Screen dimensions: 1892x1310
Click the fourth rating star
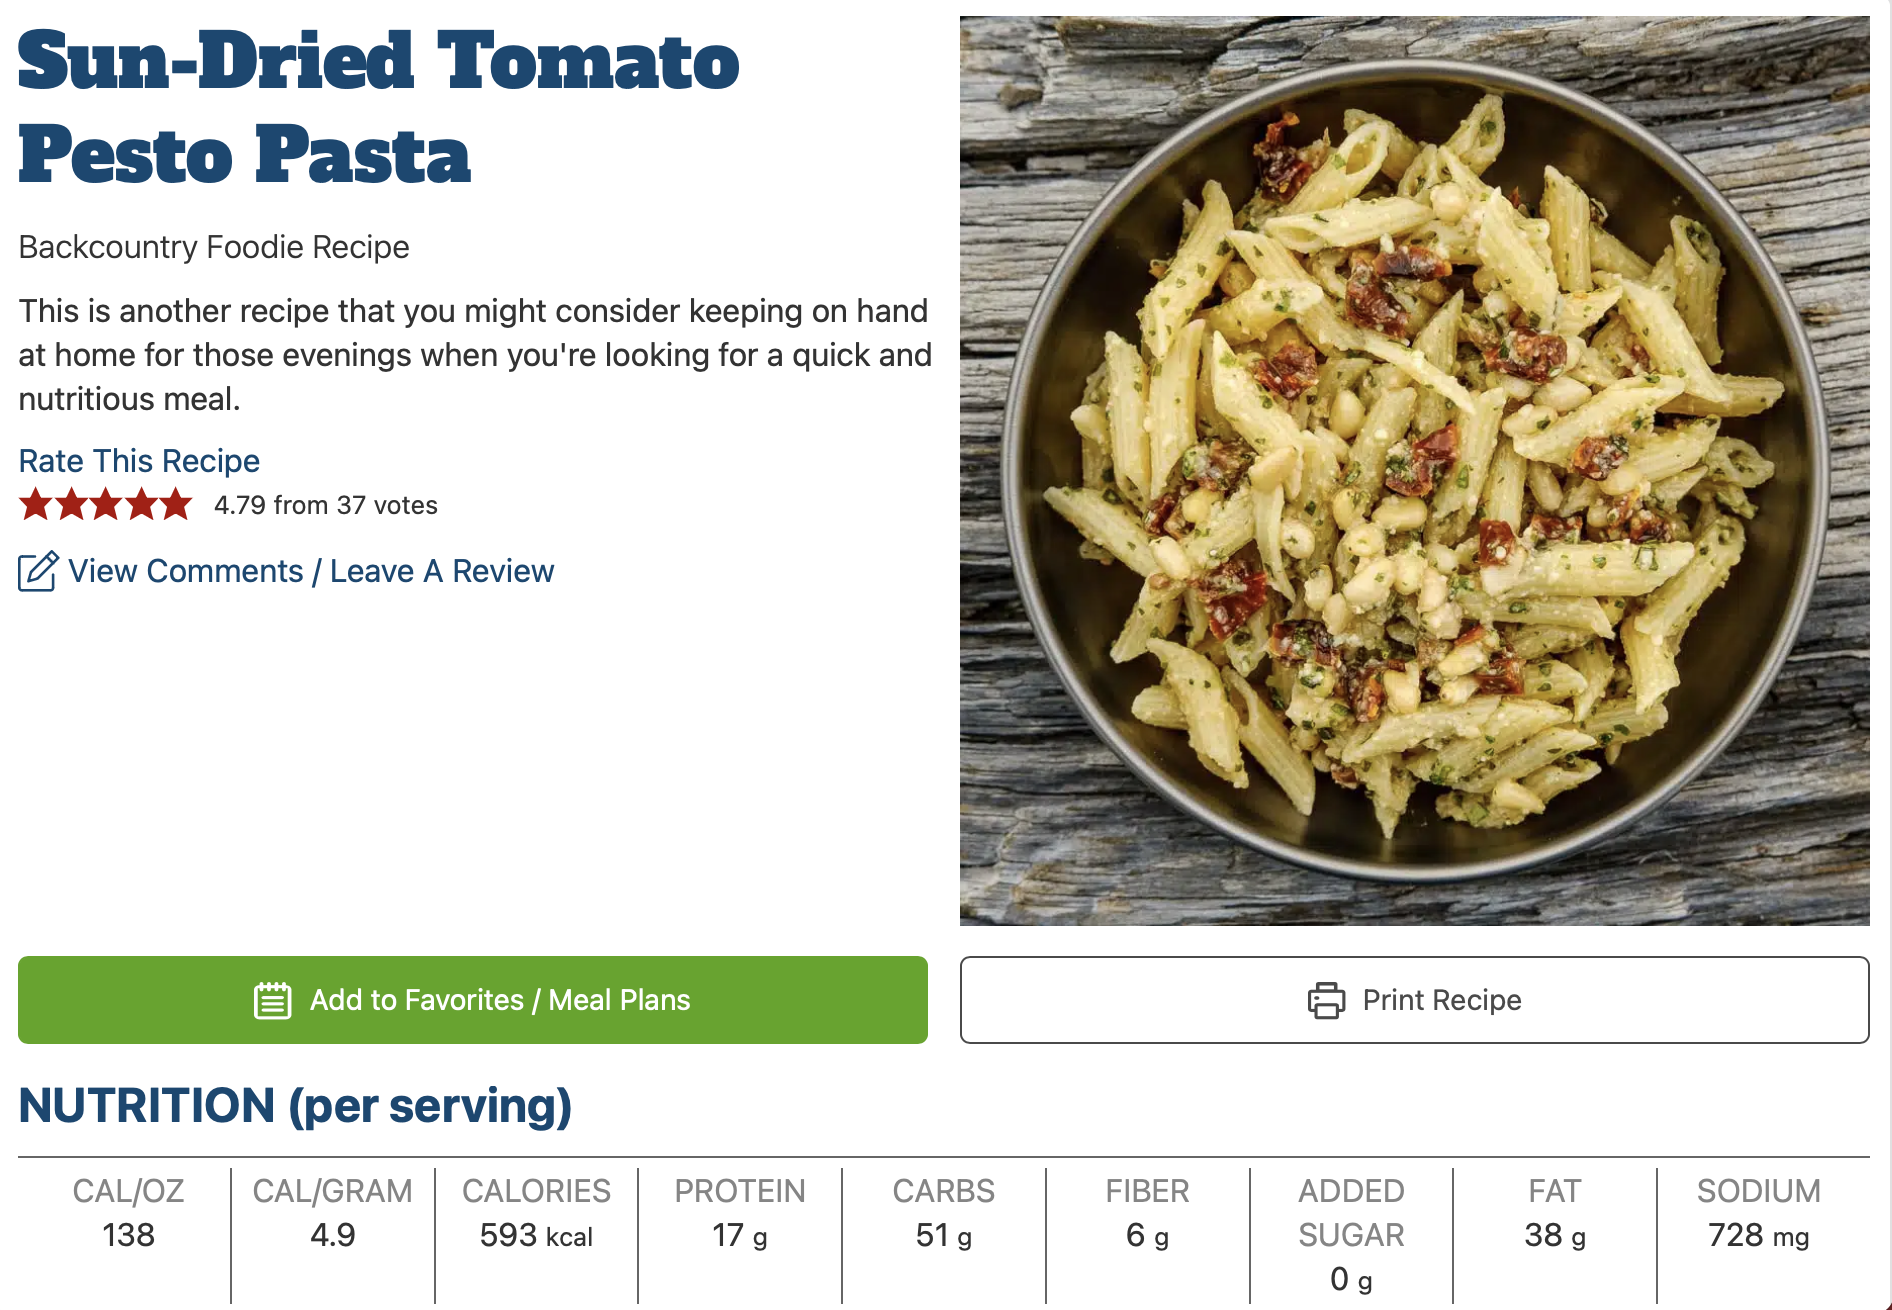pyautogui.click(x=141, y=505)
